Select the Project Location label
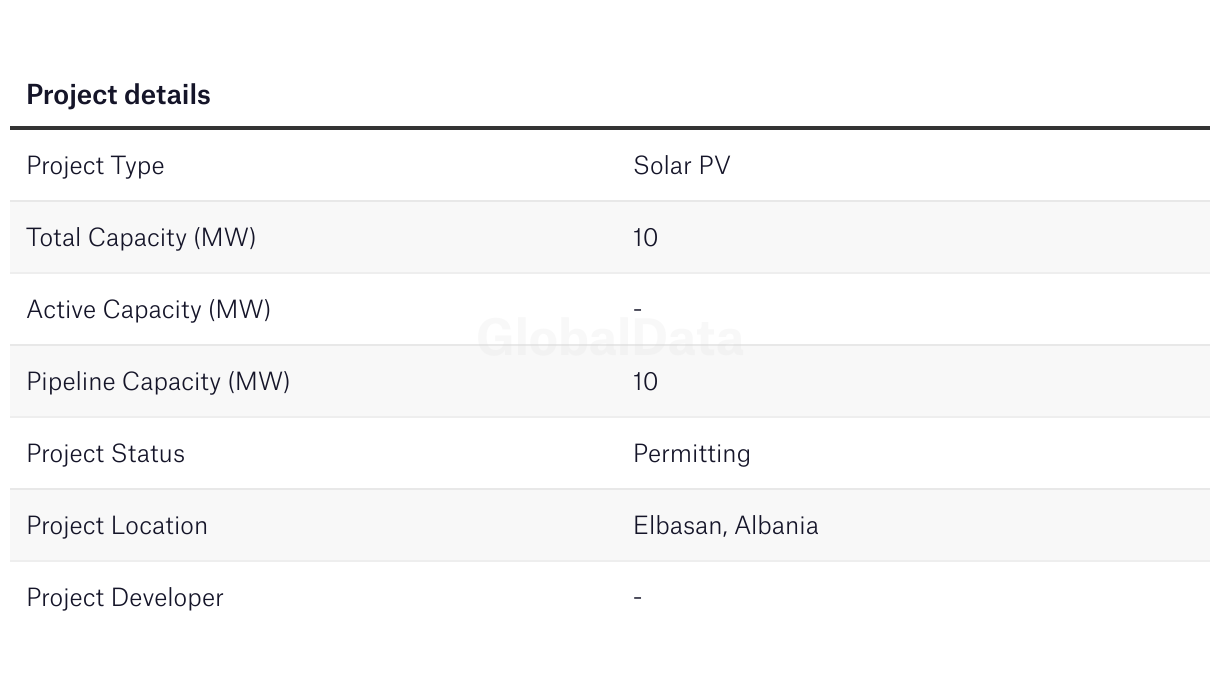This screenshot has width=1220, height=674. click(117, 526)
